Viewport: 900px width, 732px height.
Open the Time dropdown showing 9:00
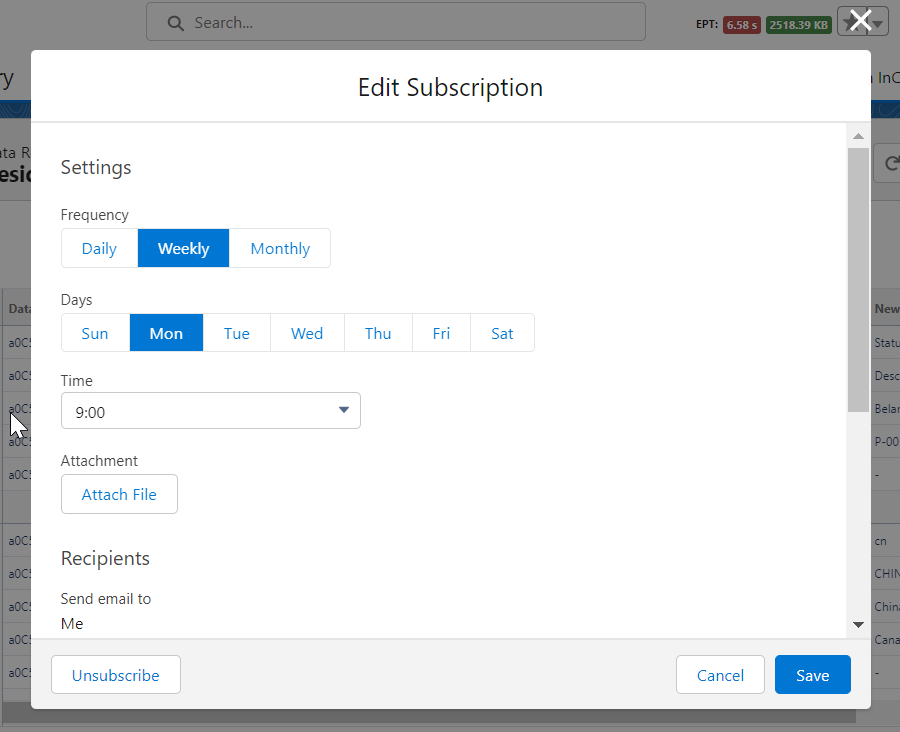coord(210,411)
